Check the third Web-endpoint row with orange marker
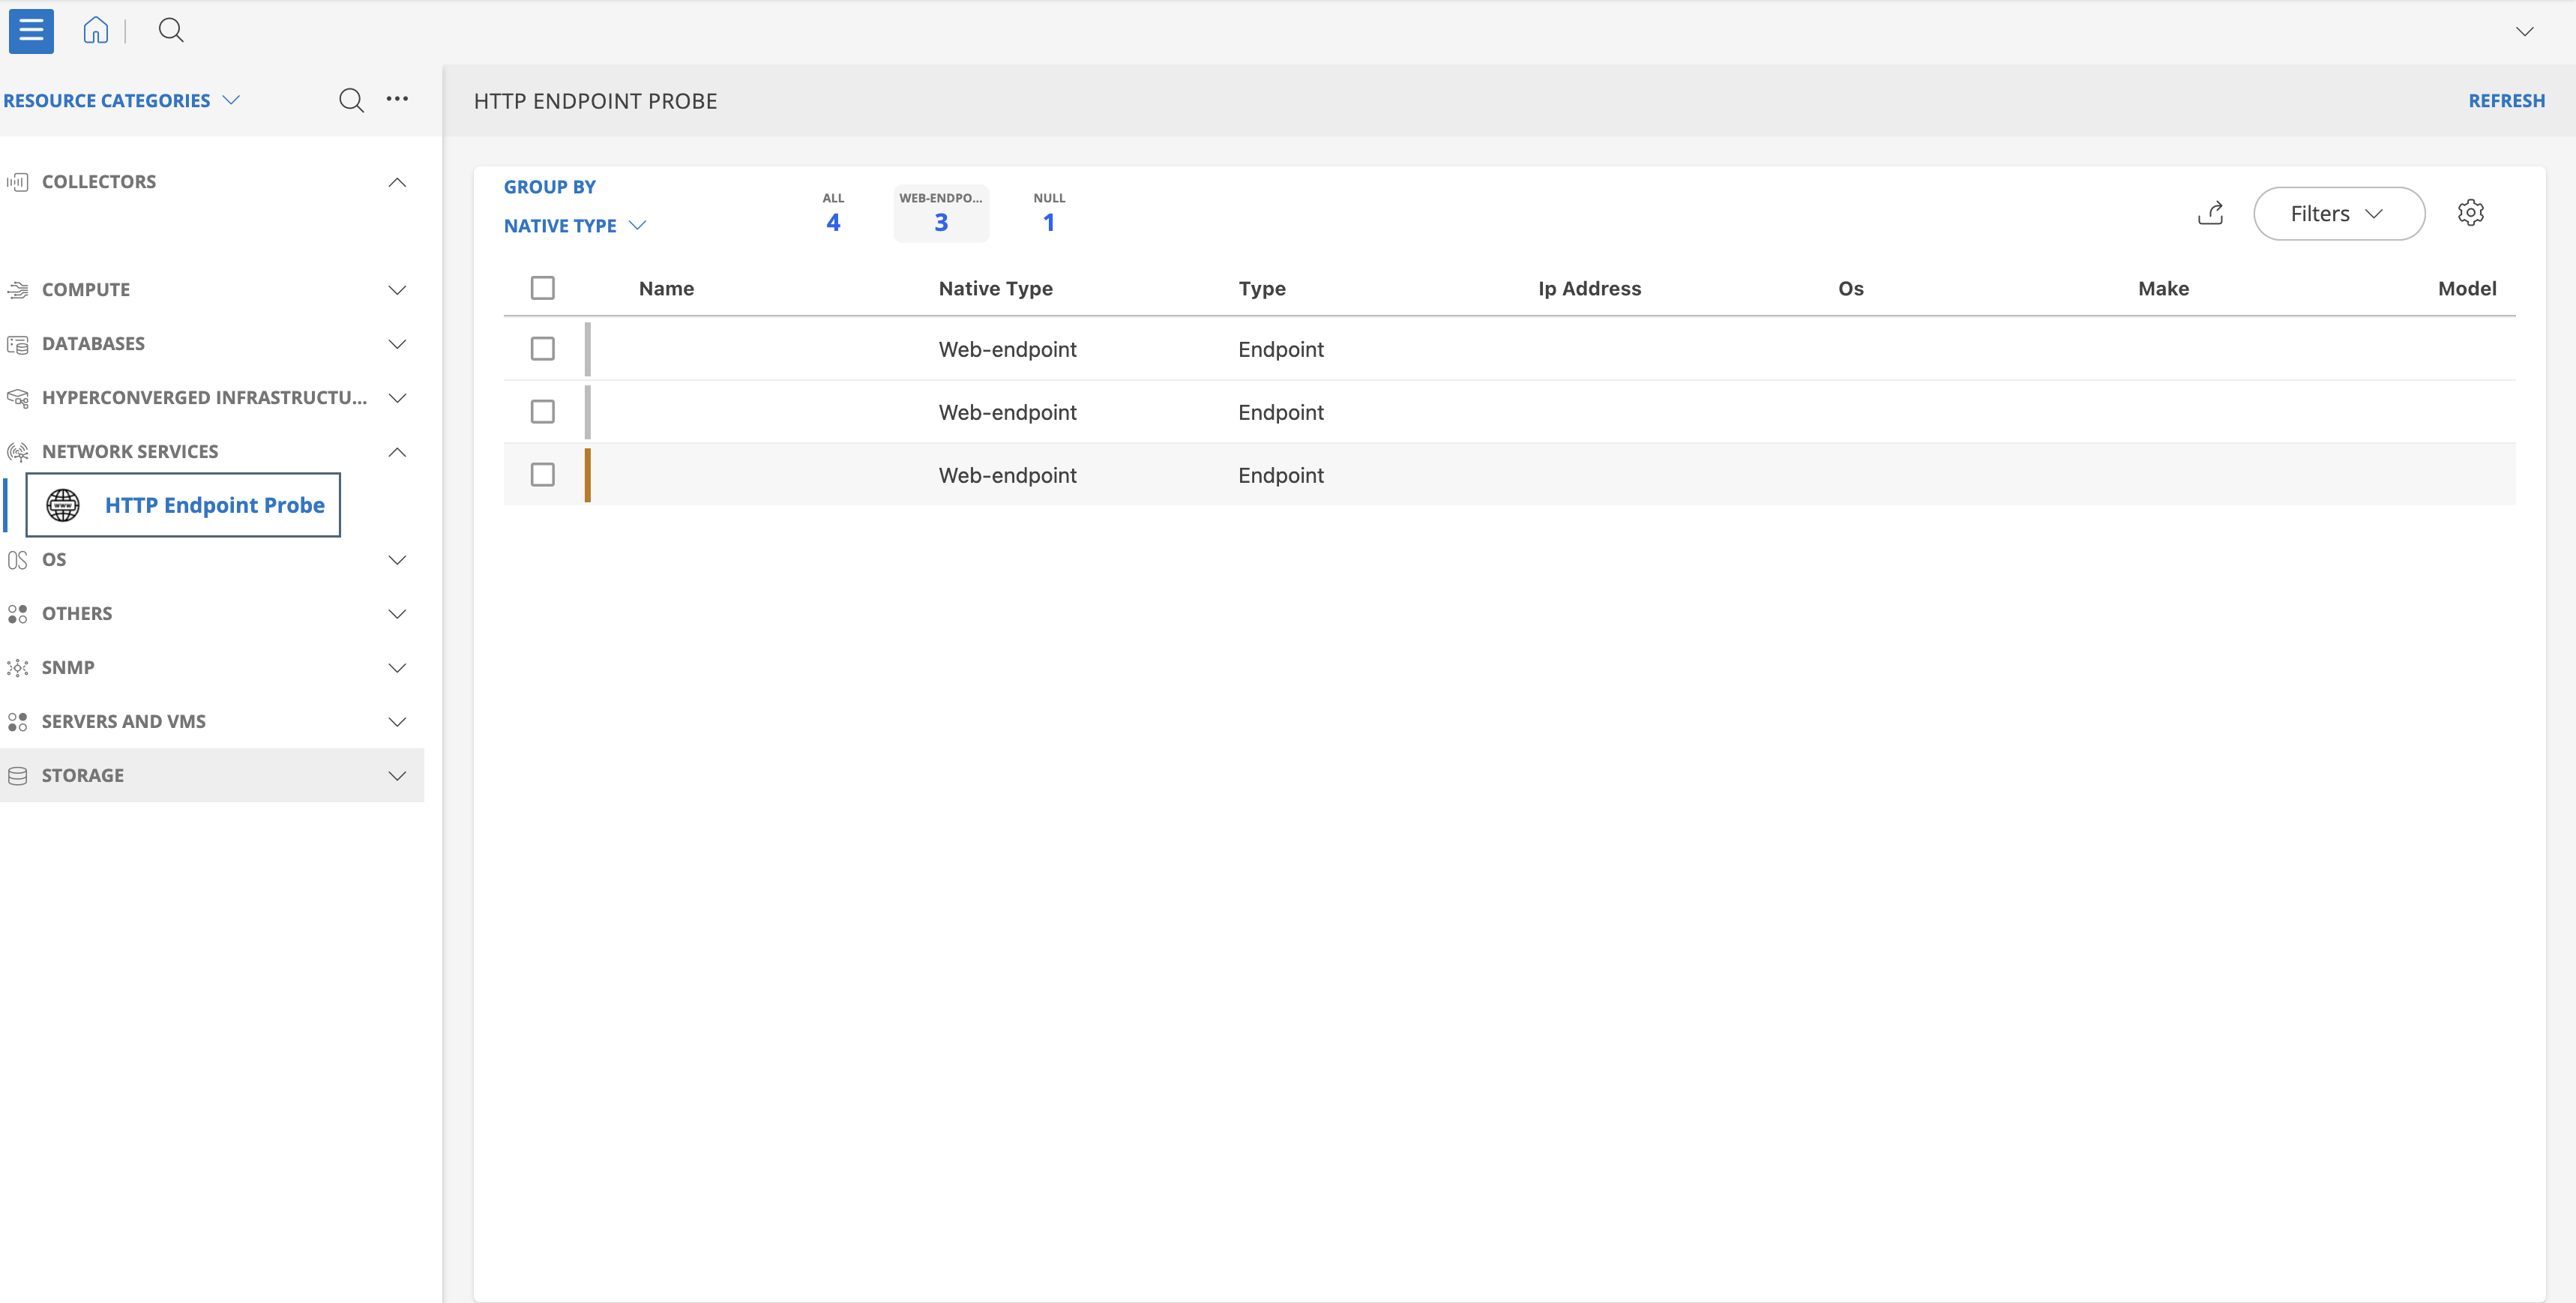 (x=542, y=475)
